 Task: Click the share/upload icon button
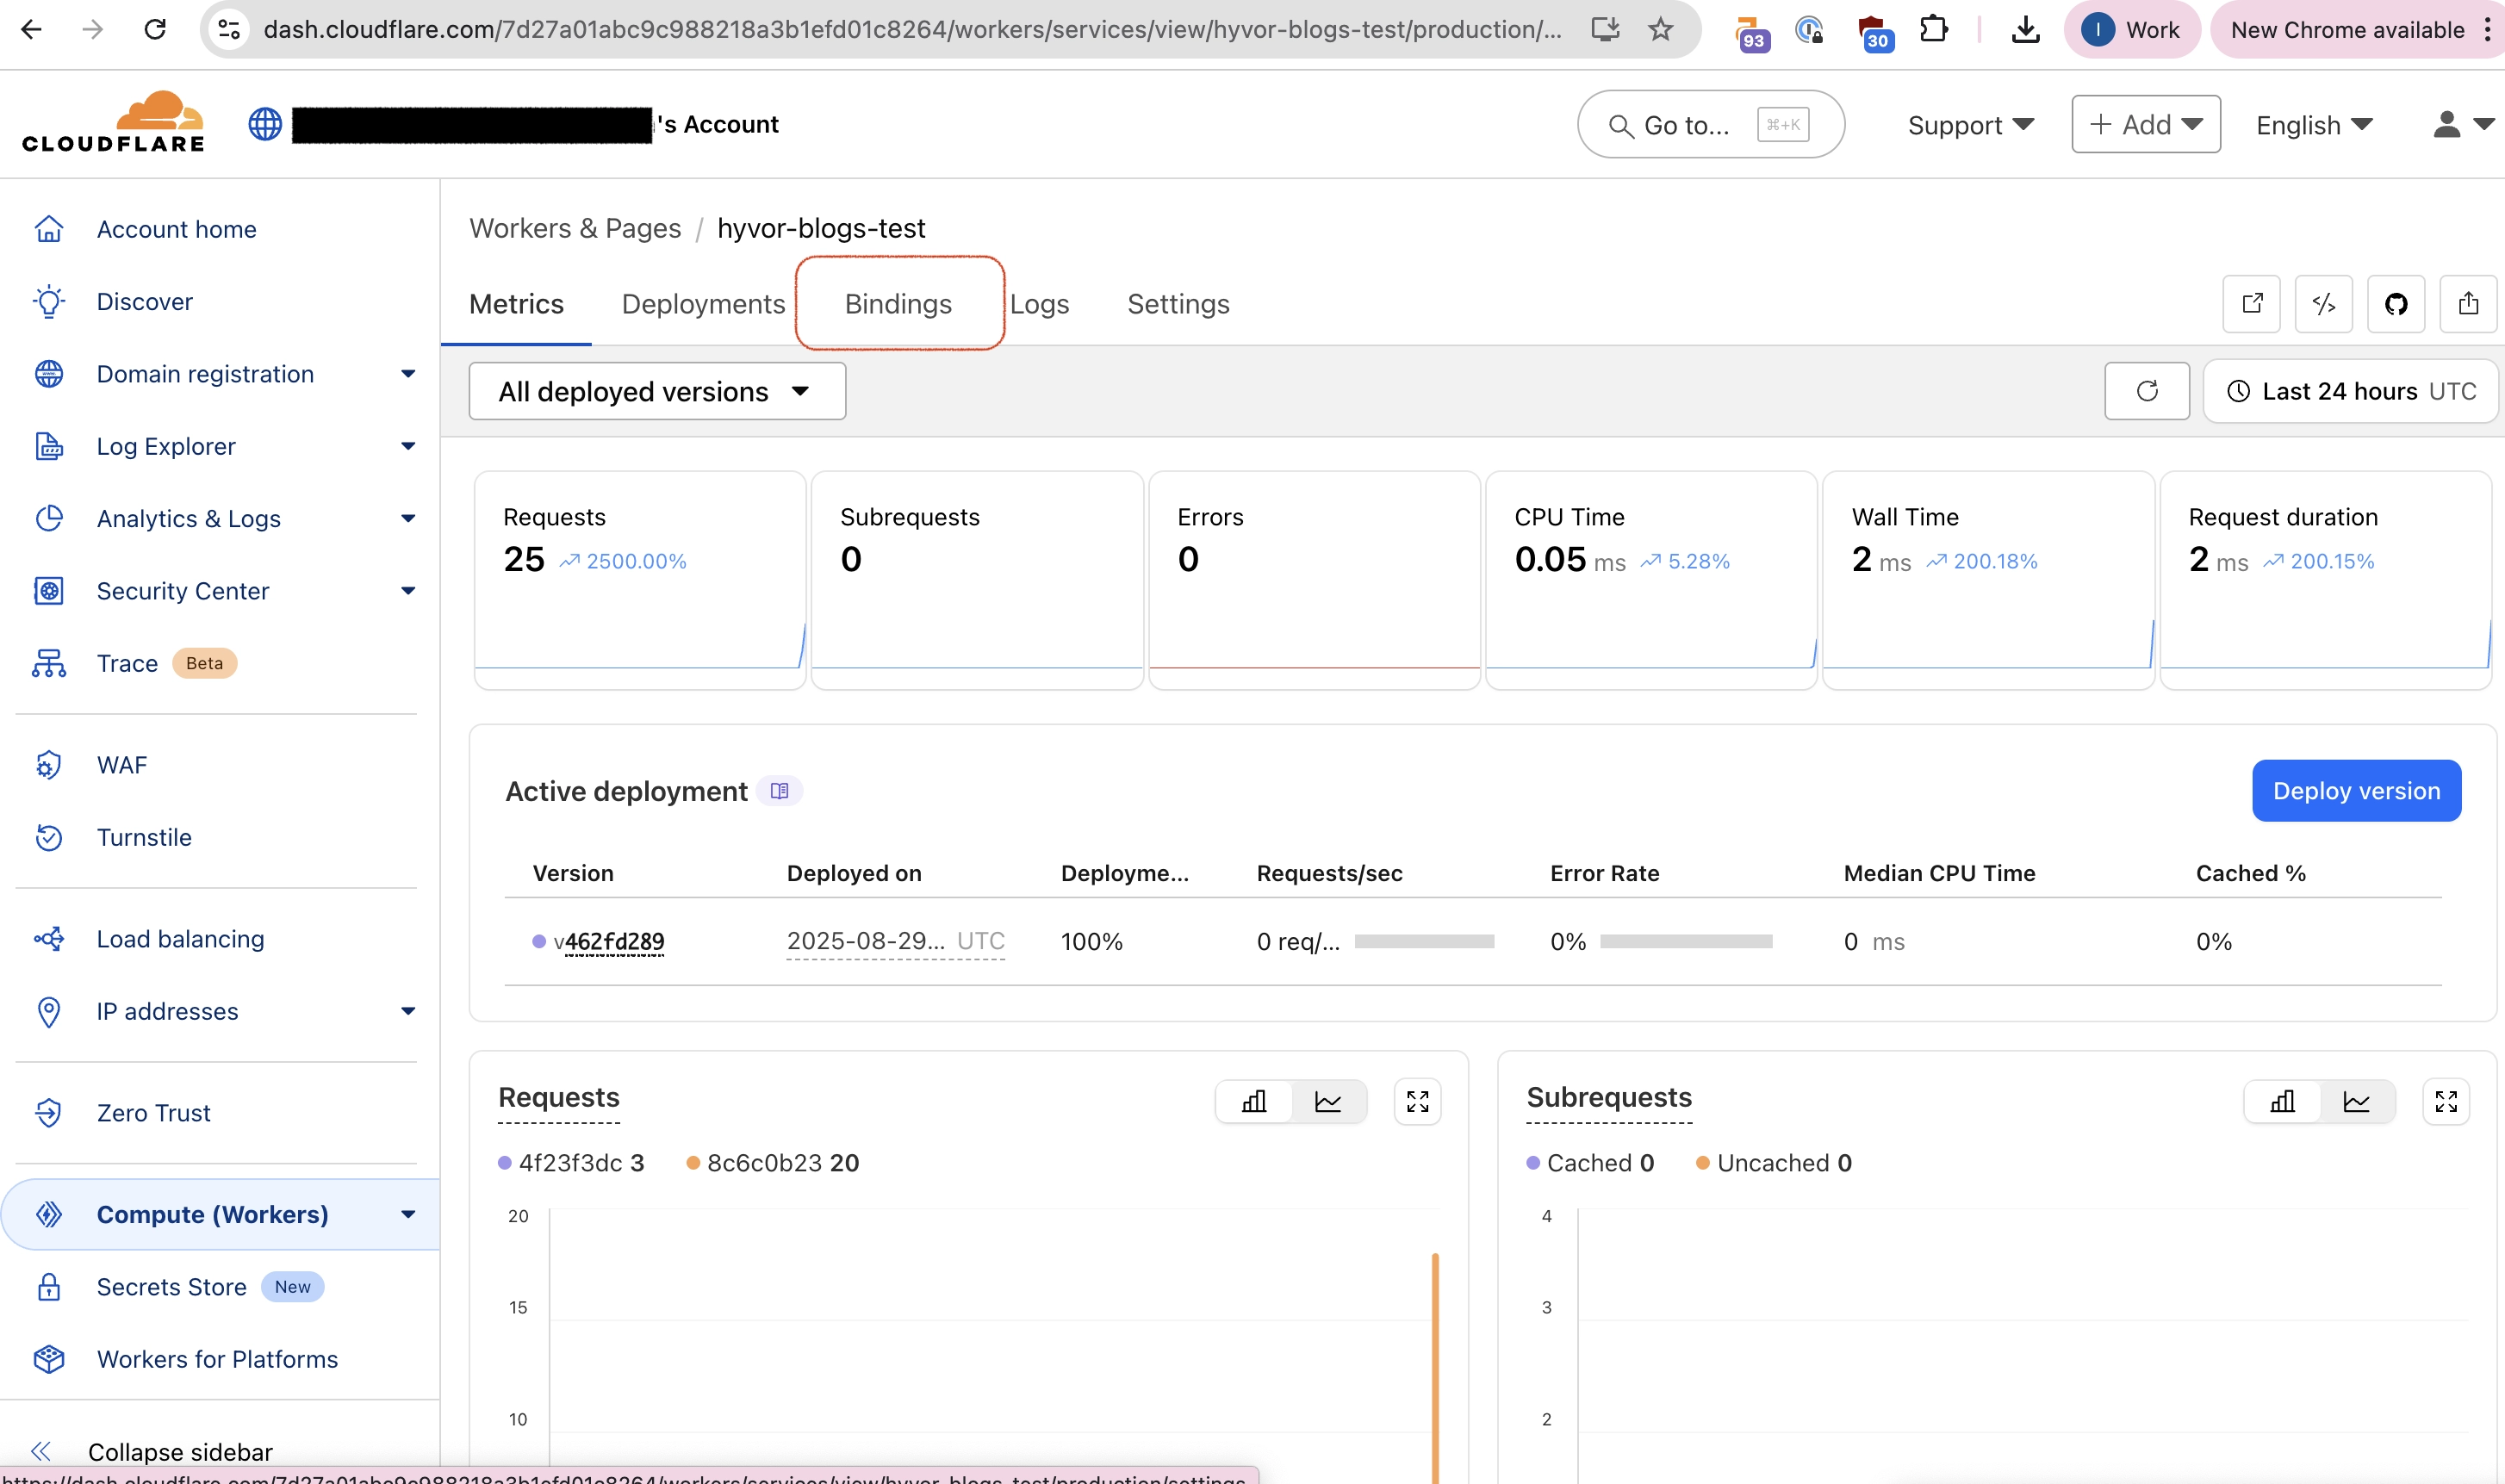coord(2468,303)
